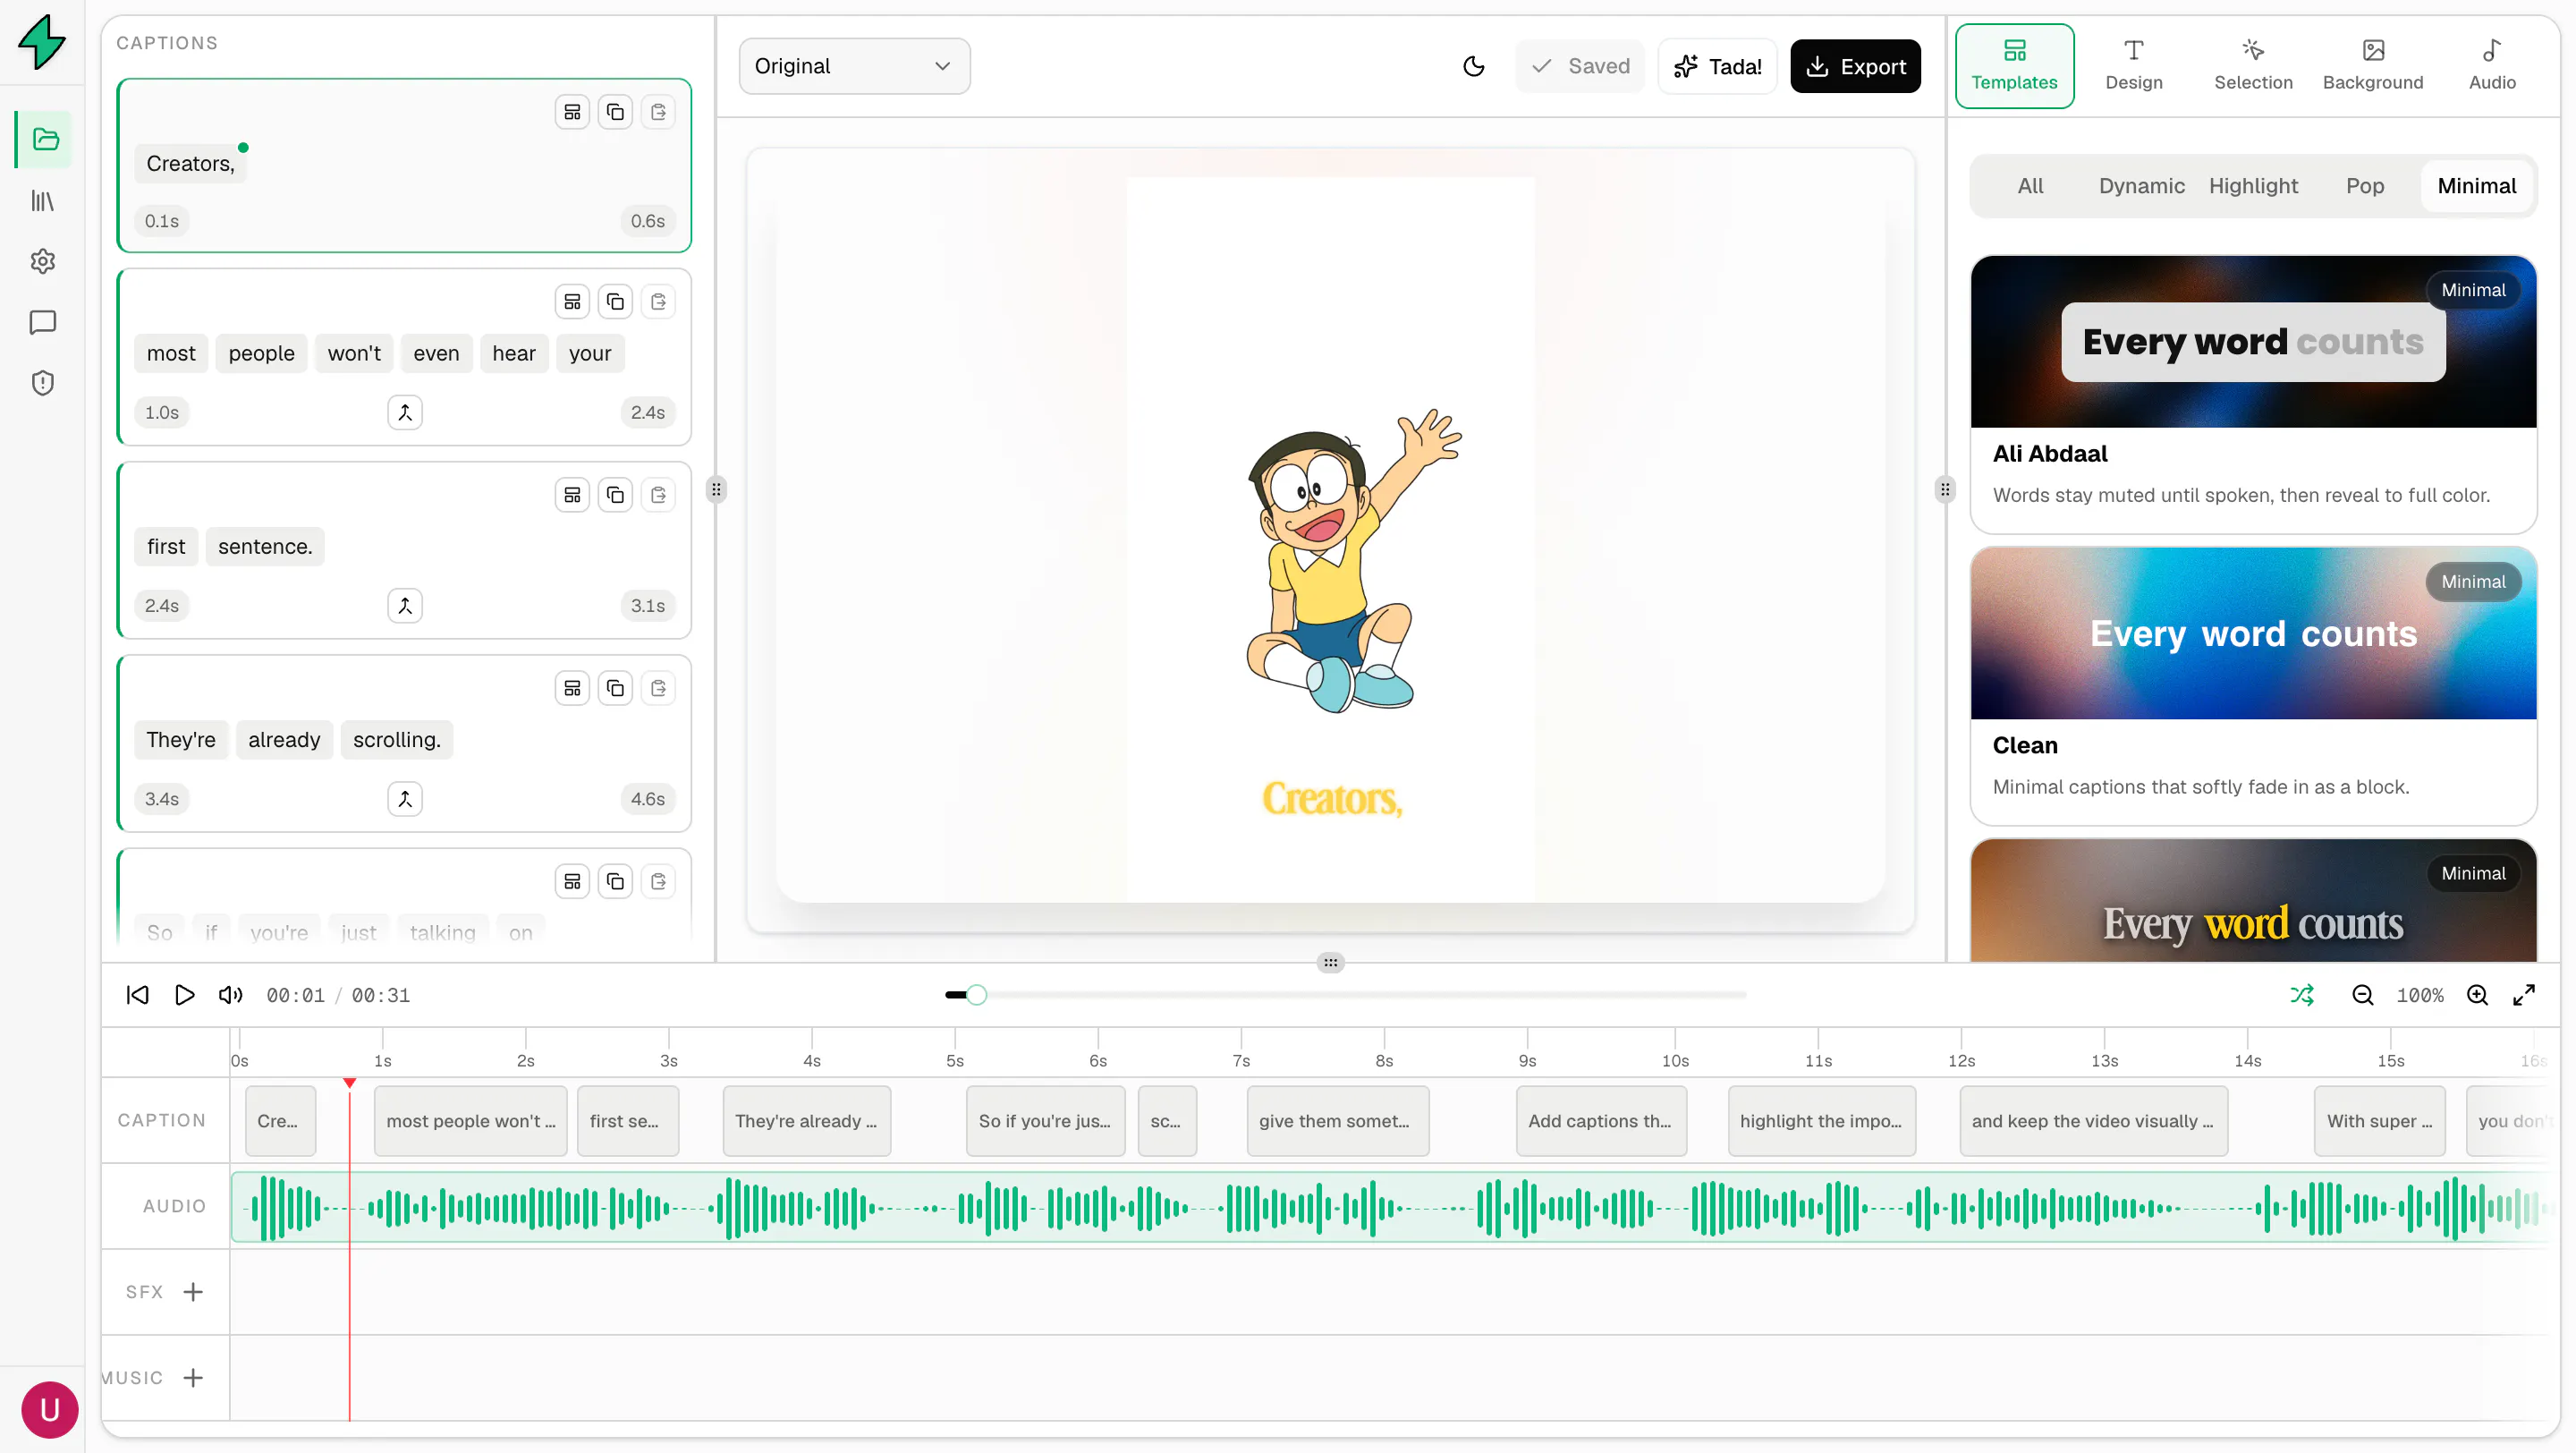
Task: Click the red playhead marker on timeline
Action: [349, 1083]
